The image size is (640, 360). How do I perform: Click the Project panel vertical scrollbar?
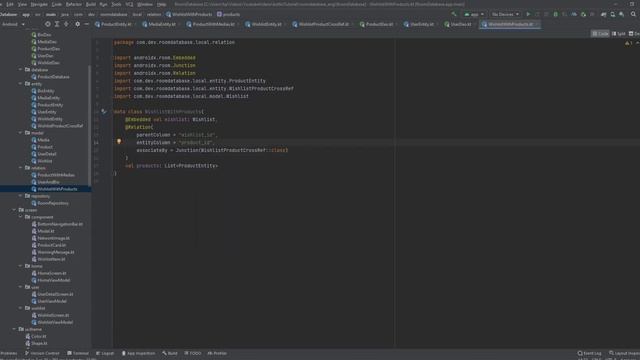pyautogui.click(x=89, y=127)
